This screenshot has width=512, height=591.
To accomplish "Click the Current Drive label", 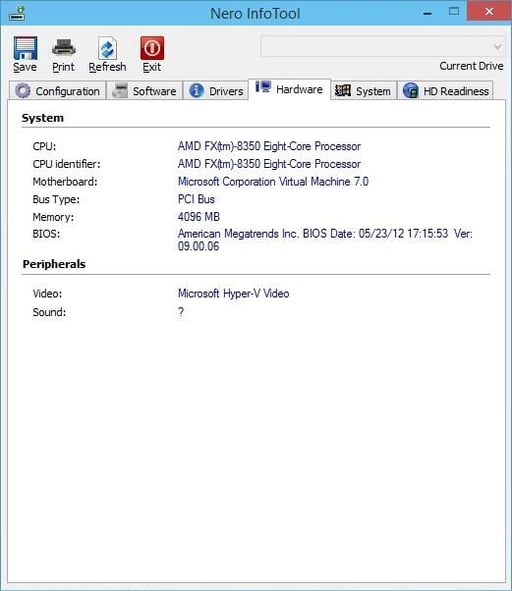I will pos(471,66).
